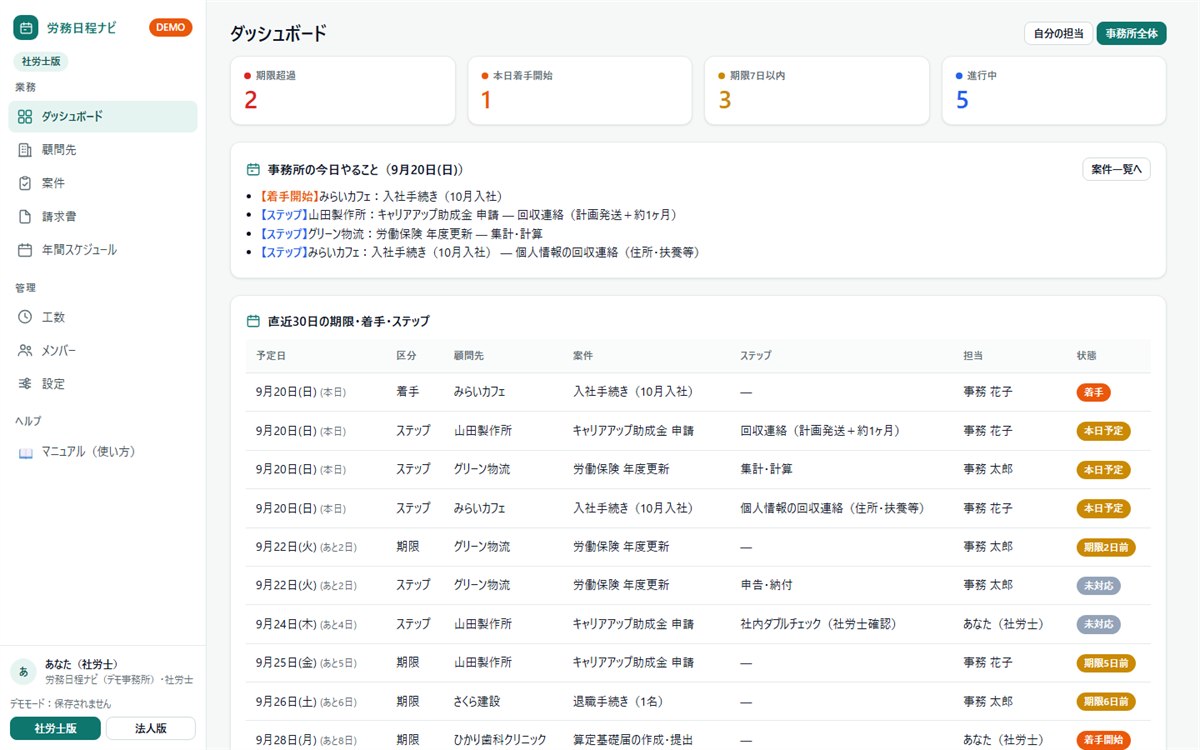Click the 社労士版 tag under logo

(x=41, y=61)
